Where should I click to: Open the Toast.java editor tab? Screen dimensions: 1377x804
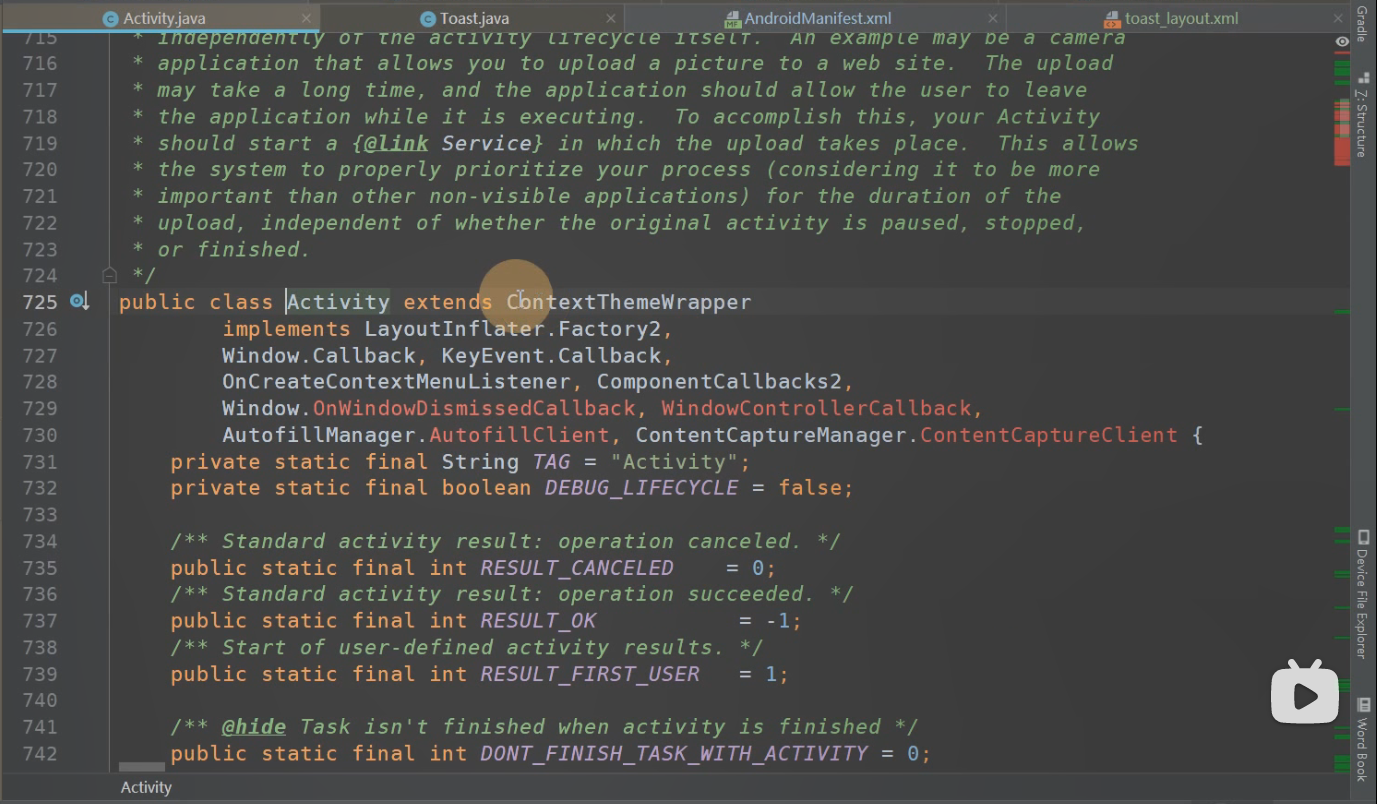click(x=474, y=18)
